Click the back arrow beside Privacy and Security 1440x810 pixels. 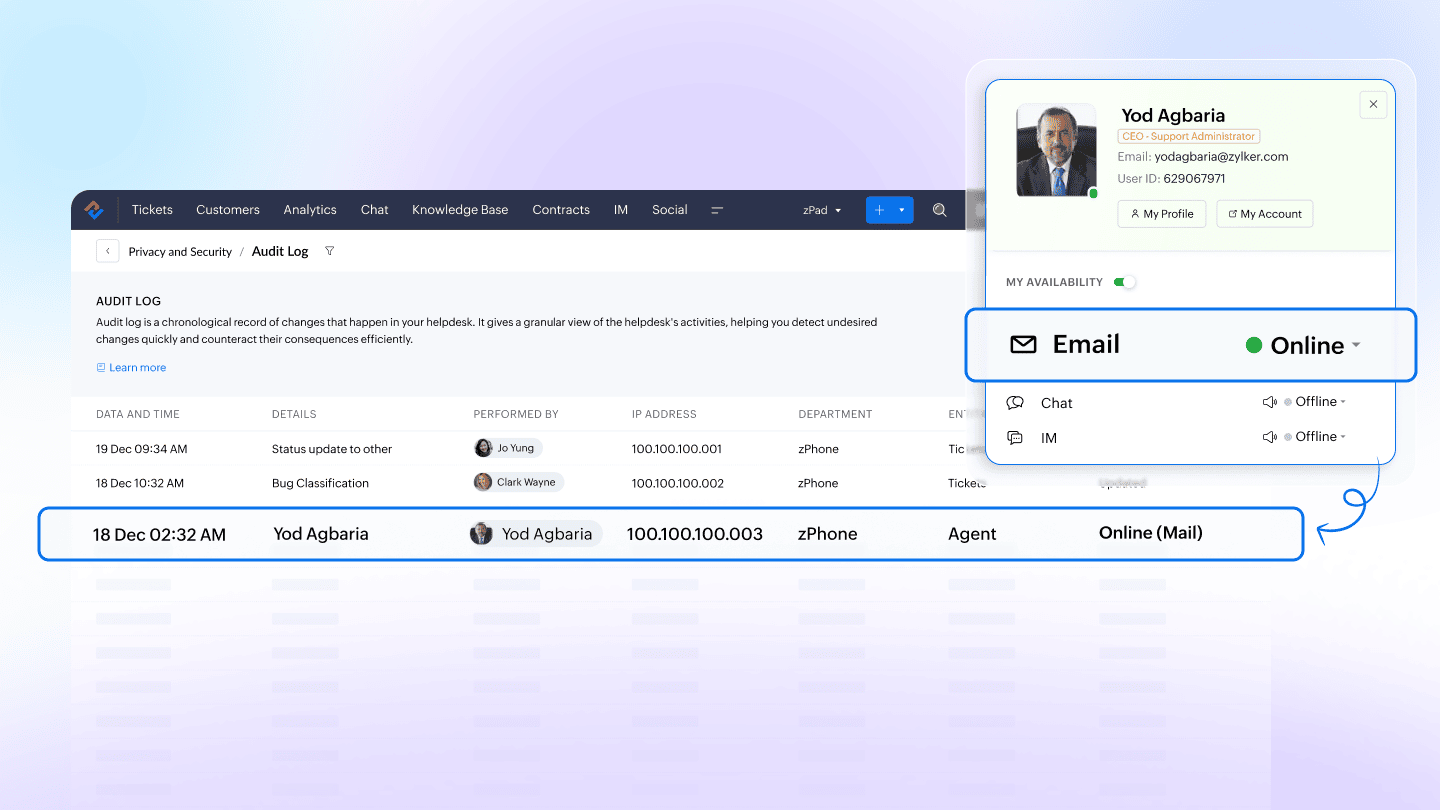108,251
